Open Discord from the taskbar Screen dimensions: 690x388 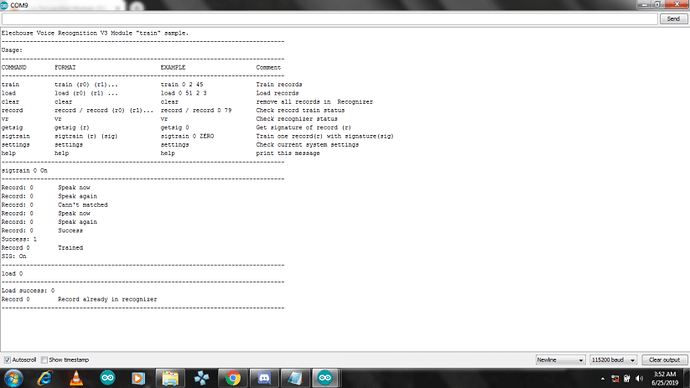(x=264, y=378)
